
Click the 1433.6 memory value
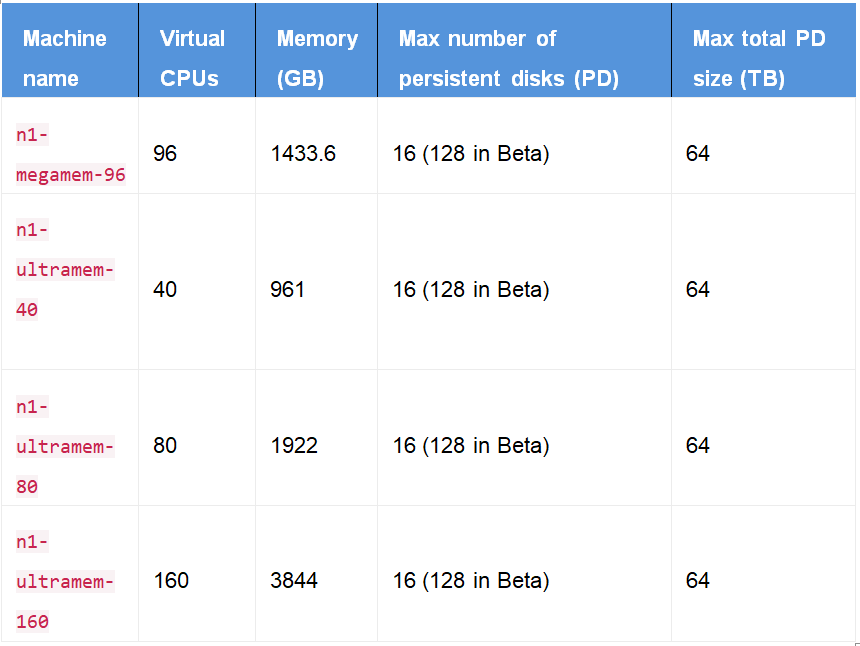(x=303, y=154)
